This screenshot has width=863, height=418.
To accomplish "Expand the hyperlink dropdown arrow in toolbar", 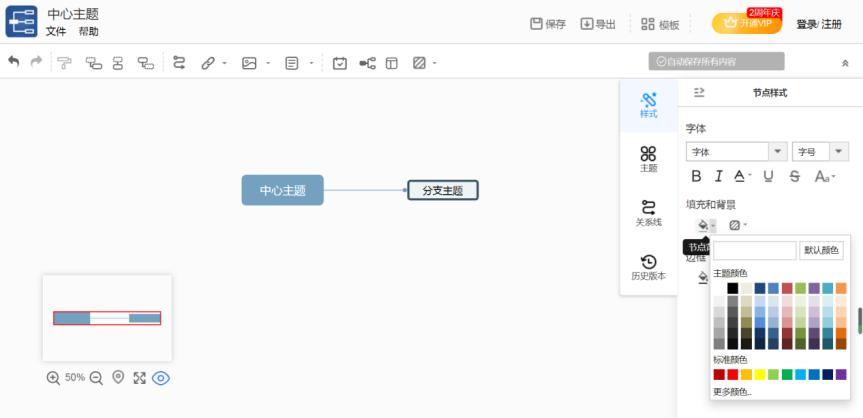I will 225,63.
